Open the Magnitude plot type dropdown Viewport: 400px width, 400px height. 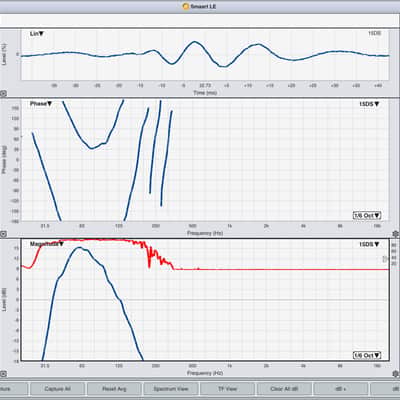(x=47, y=244)
